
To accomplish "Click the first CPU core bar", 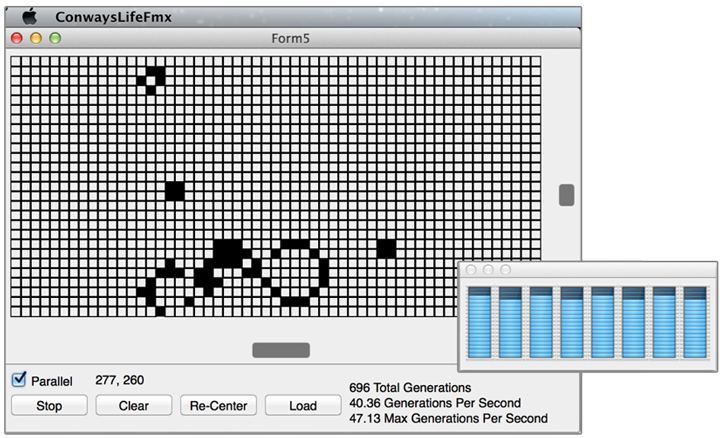I will coord(479,322).
